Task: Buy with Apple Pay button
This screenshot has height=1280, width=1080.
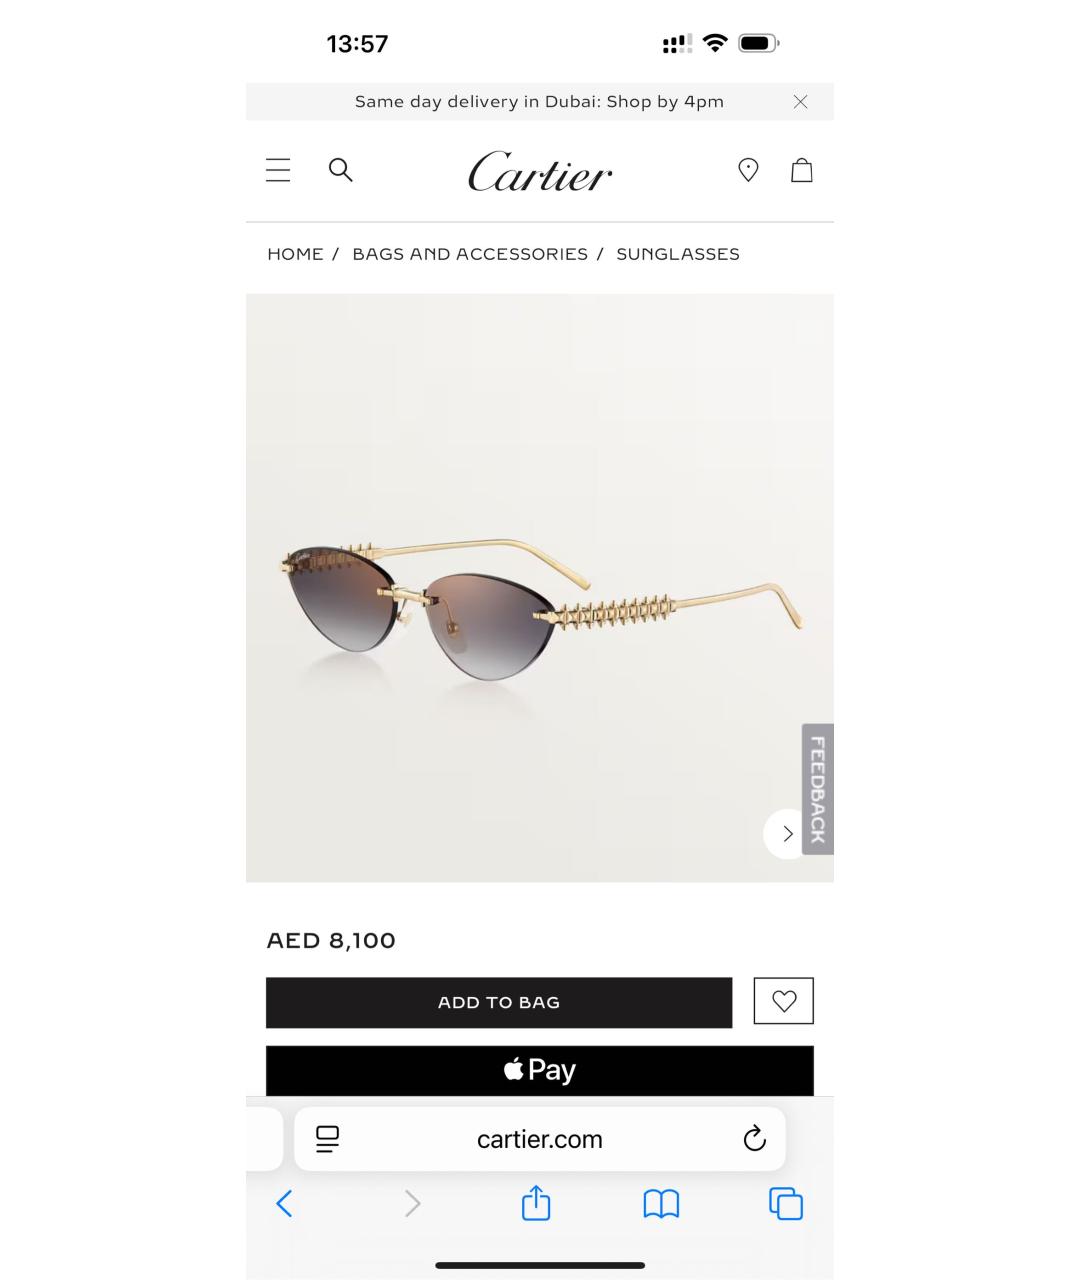Action: 540,1070
